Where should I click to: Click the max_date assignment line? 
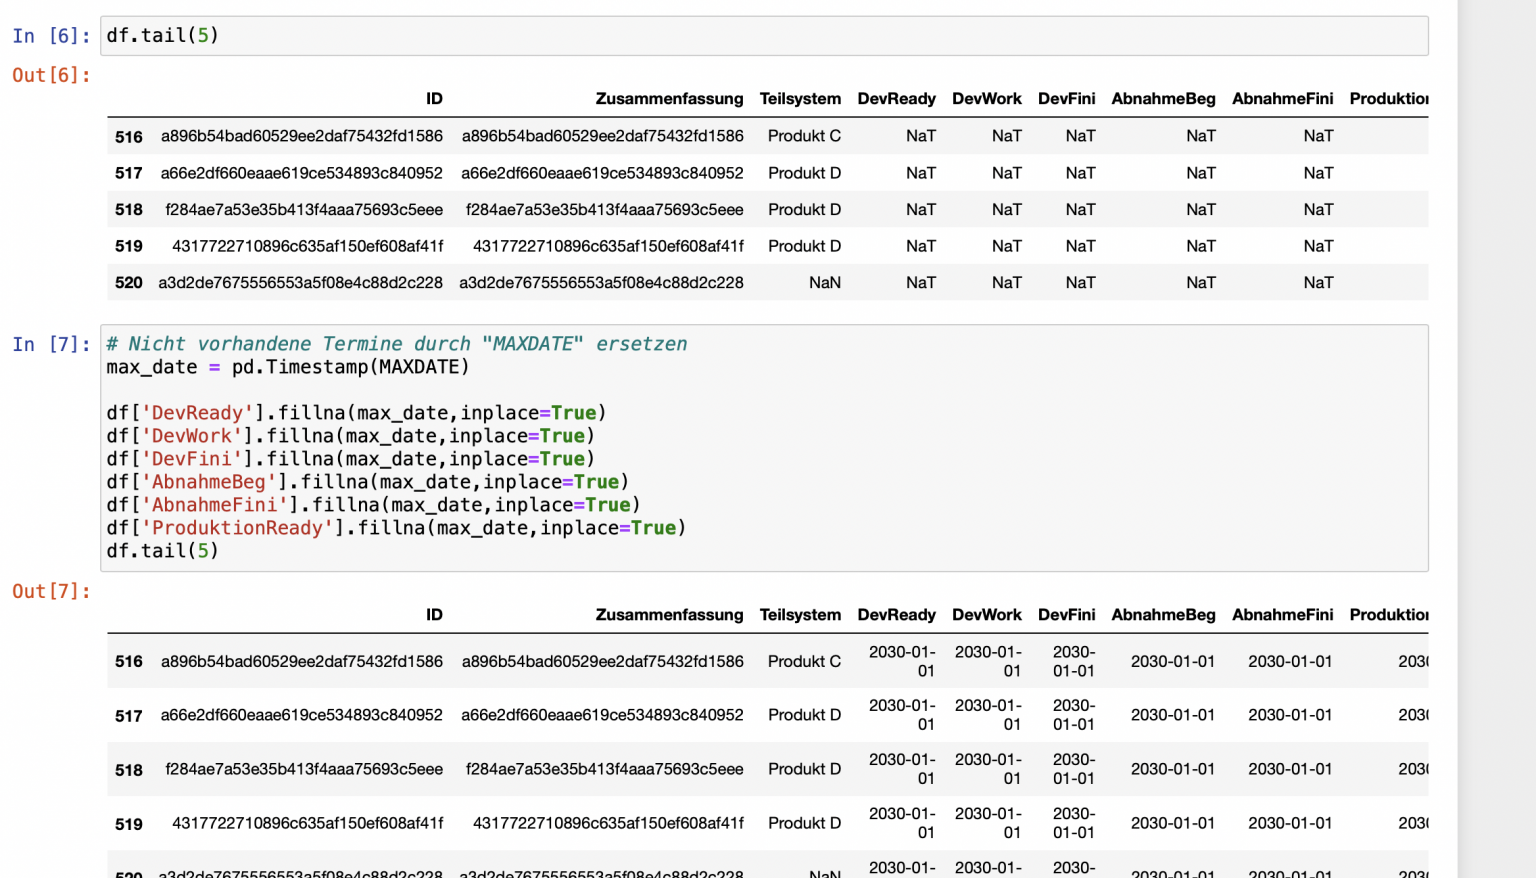tap(288, 366)
